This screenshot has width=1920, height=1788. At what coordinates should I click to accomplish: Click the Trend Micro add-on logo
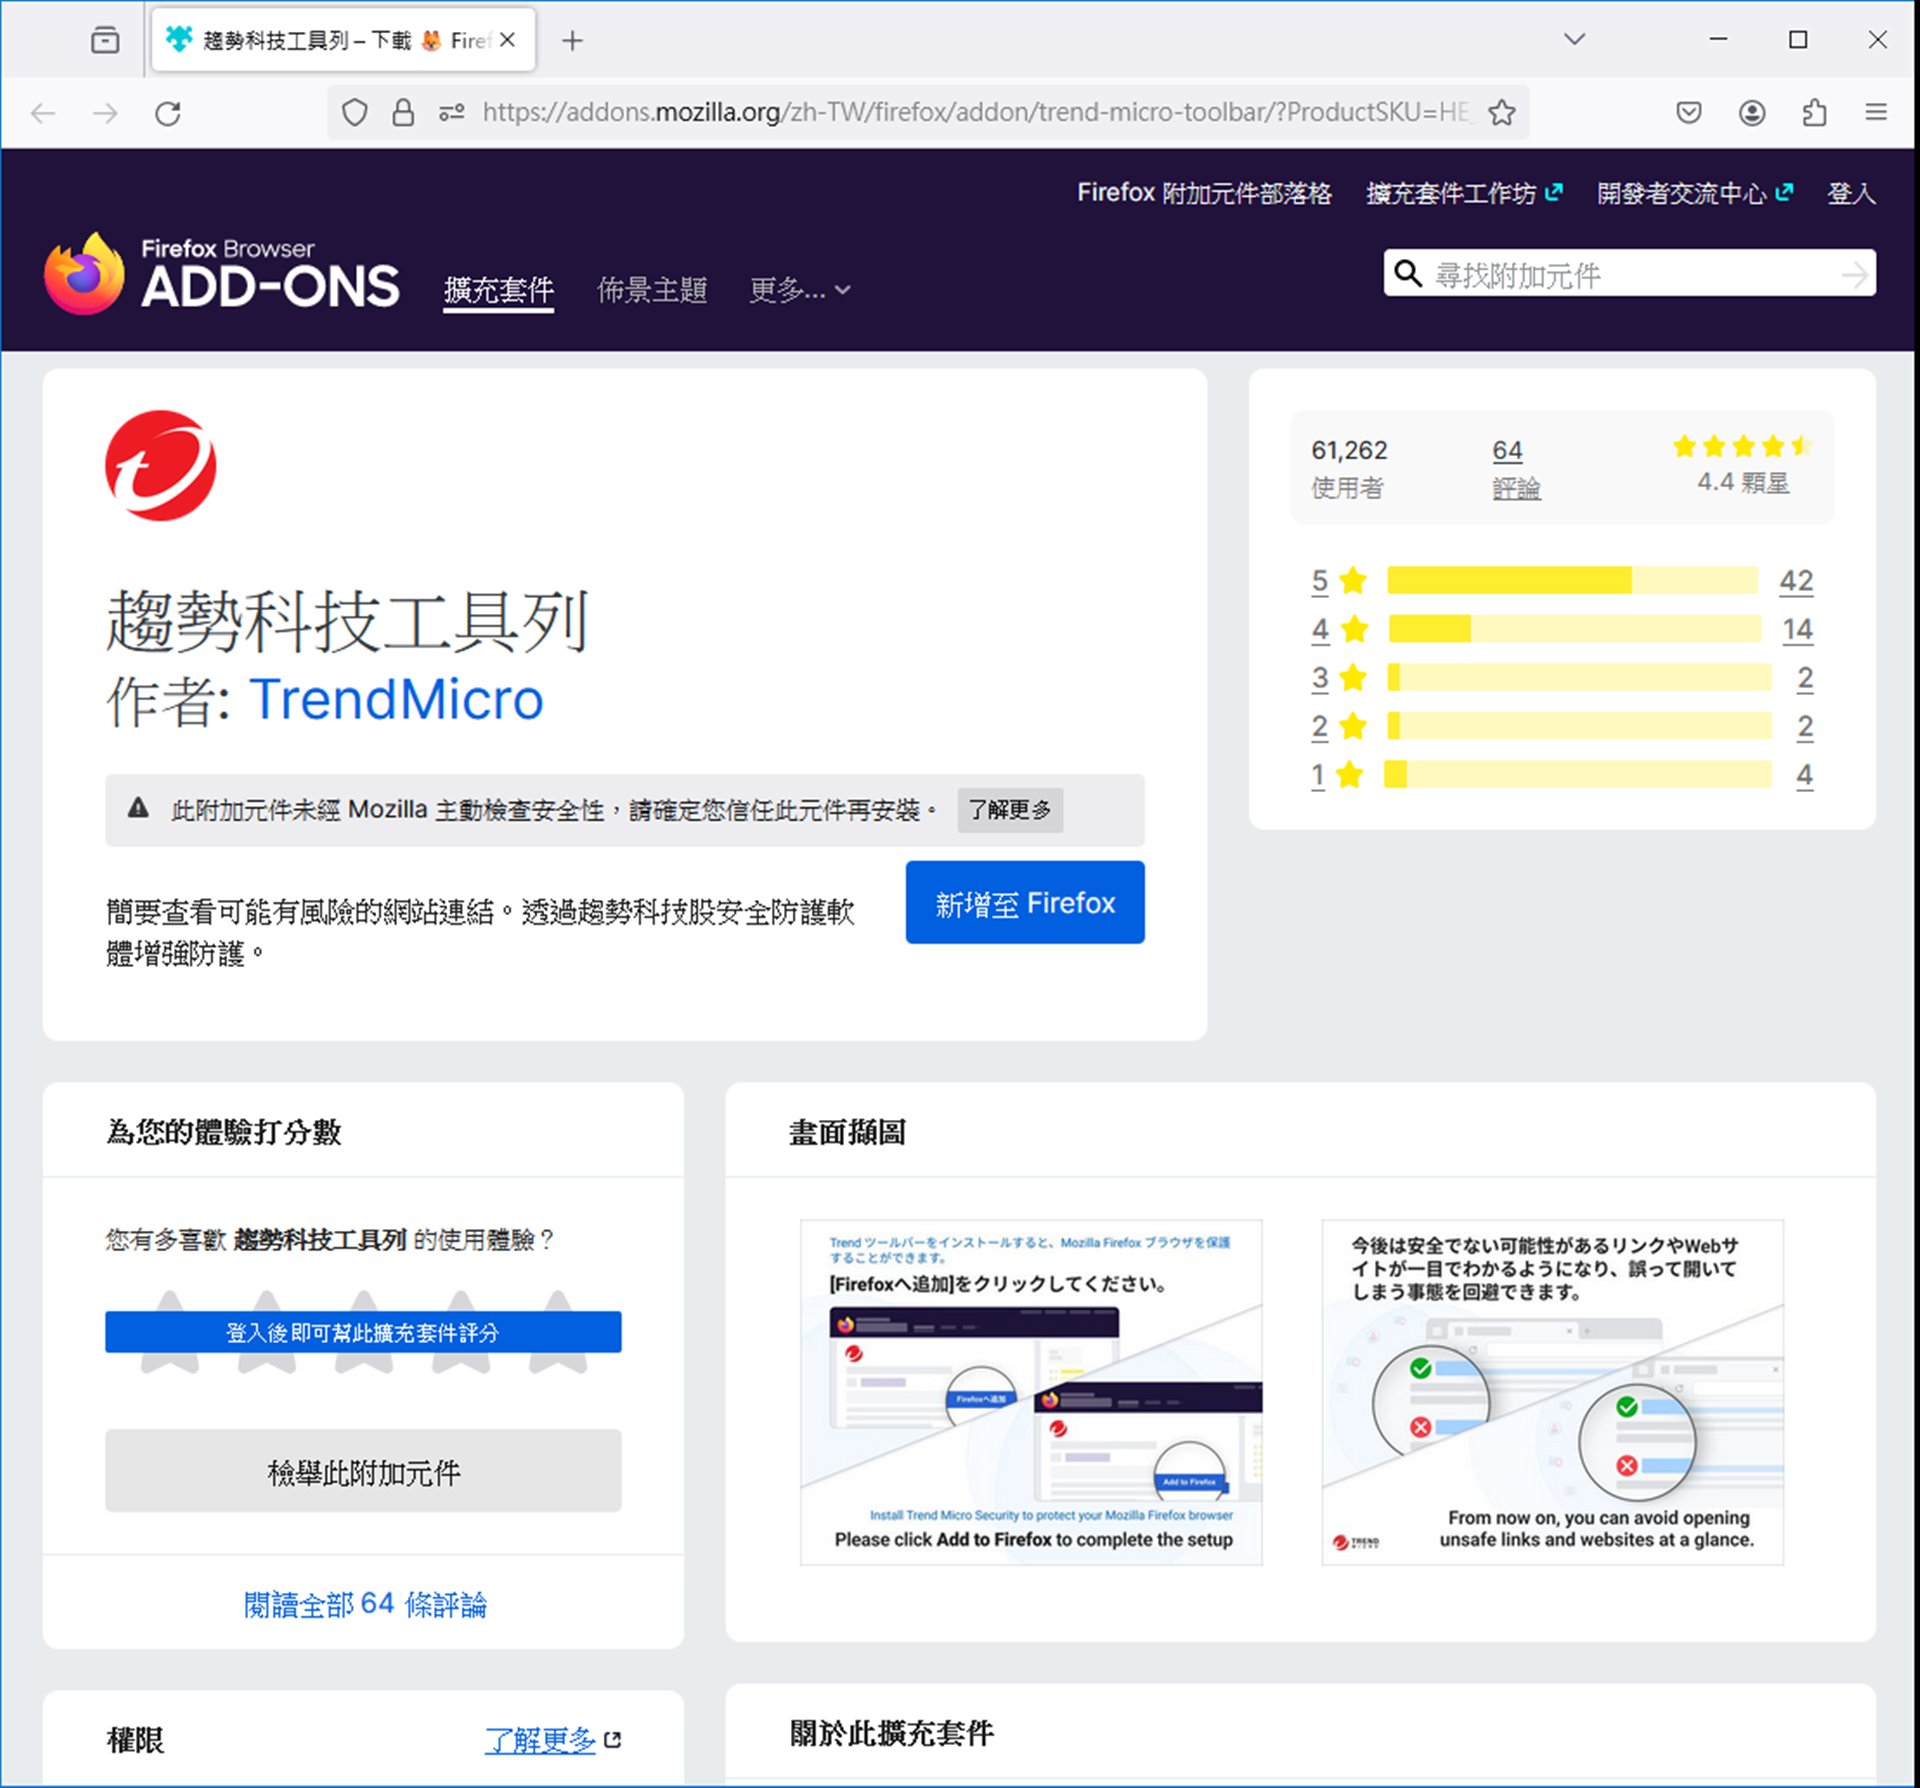160,466
